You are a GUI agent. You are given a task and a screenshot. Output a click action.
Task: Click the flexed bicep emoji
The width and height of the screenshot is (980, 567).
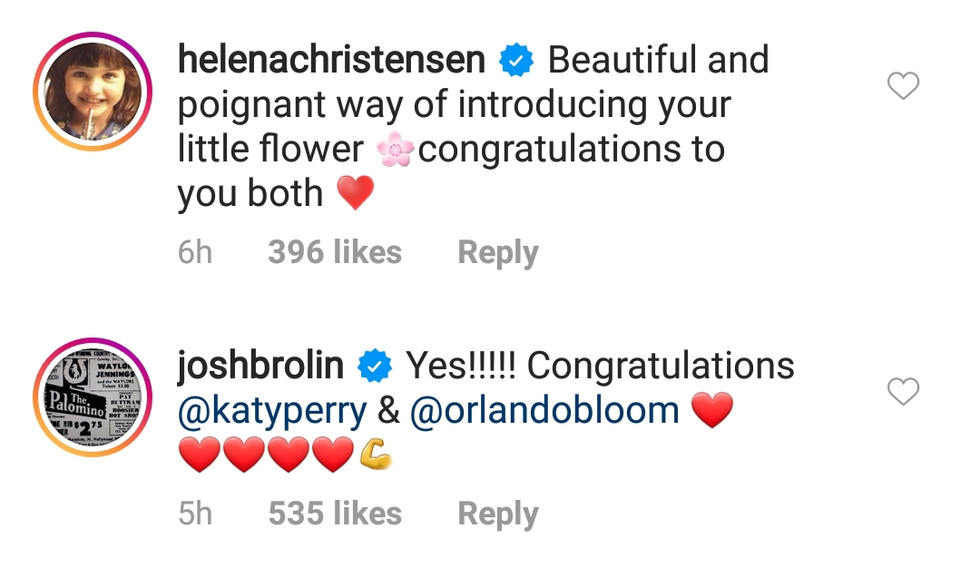pyautogui.click(x=375, y=456)
